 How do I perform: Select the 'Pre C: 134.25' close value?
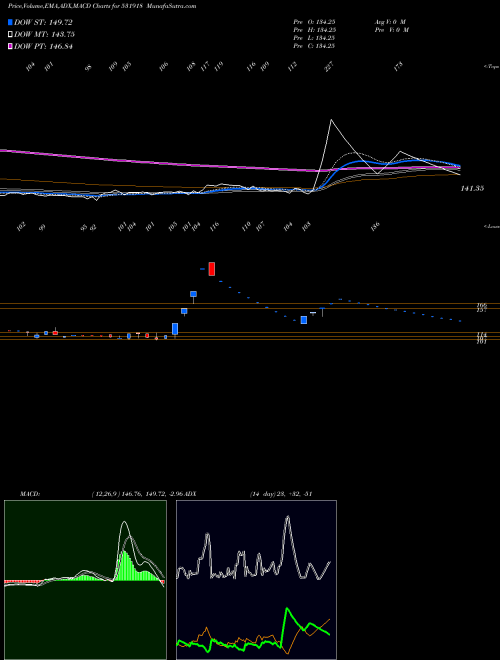click(314, 46)
